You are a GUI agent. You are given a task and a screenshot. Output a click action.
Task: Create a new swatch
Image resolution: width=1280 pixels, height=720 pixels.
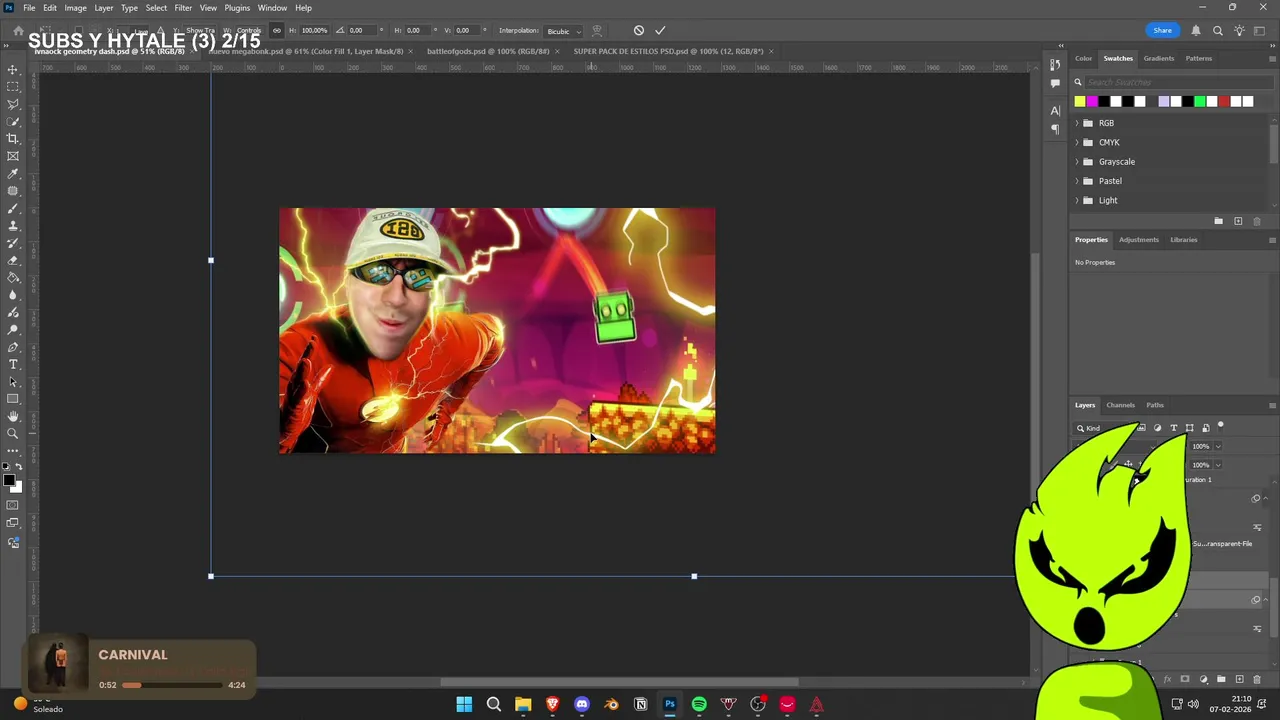tap(1238, 221)
